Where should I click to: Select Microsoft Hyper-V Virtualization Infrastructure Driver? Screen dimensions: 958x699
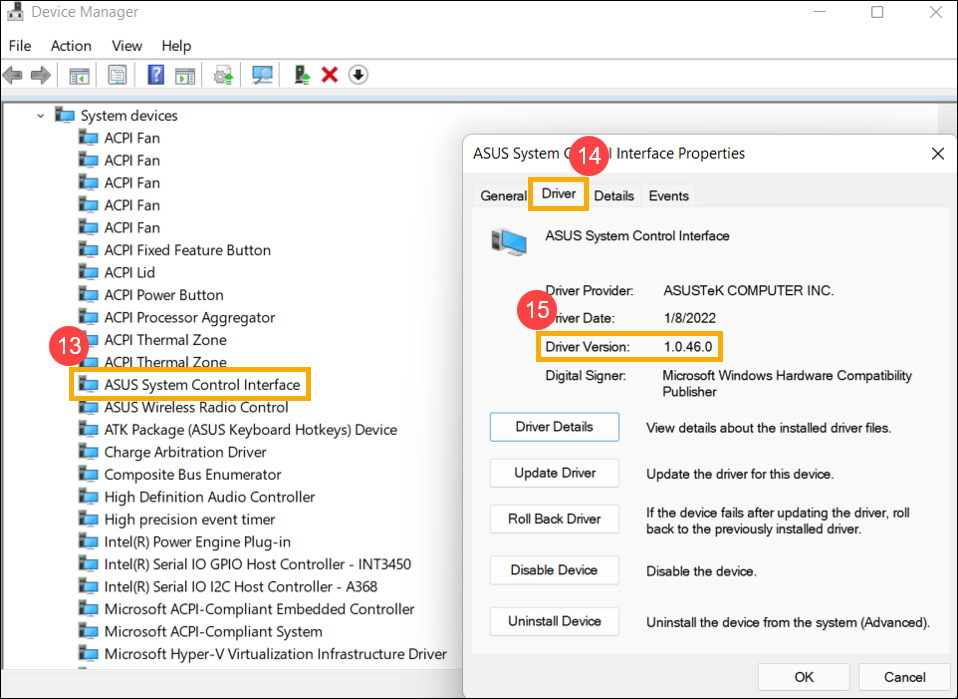(276, 654)
